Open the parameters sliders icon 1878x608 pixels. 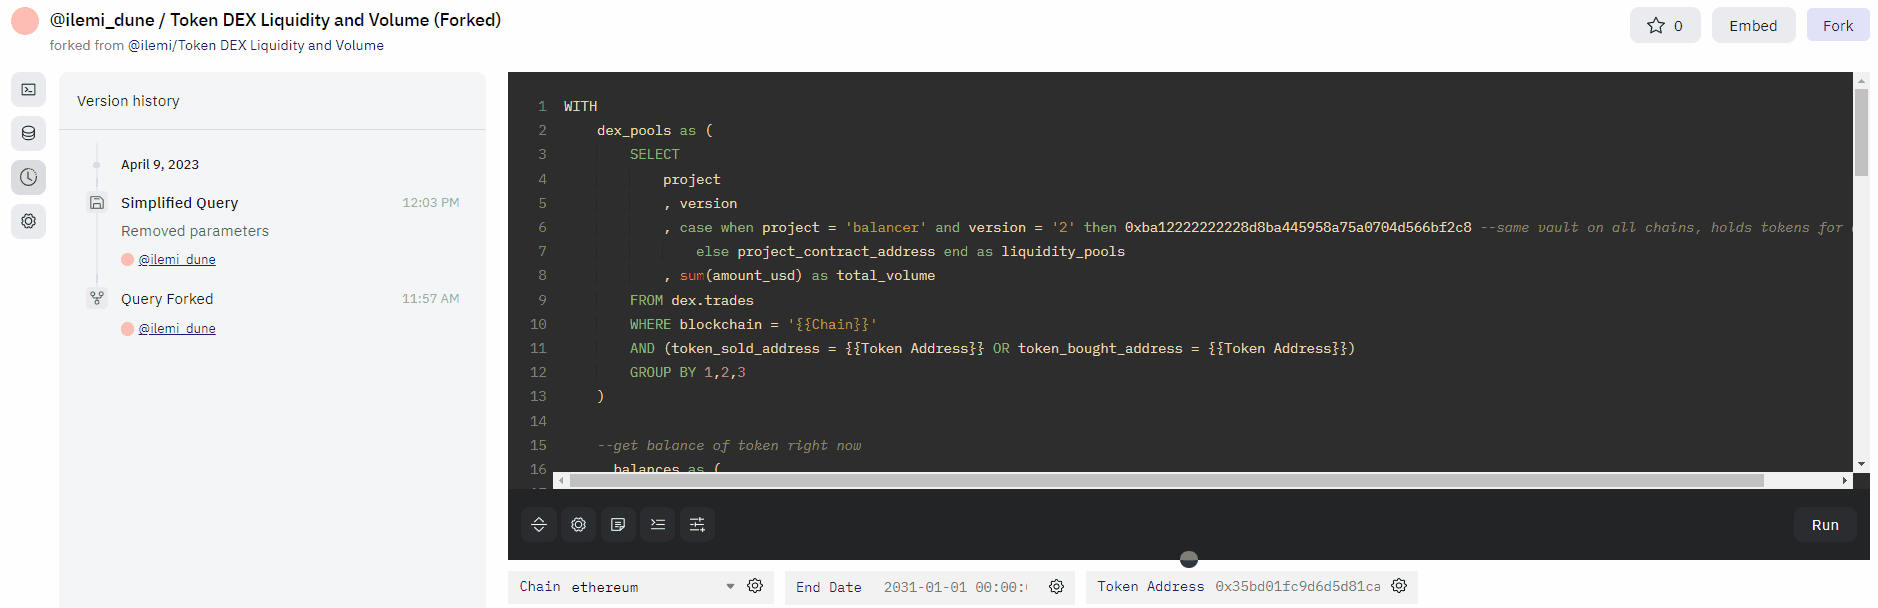pos(697,524)
